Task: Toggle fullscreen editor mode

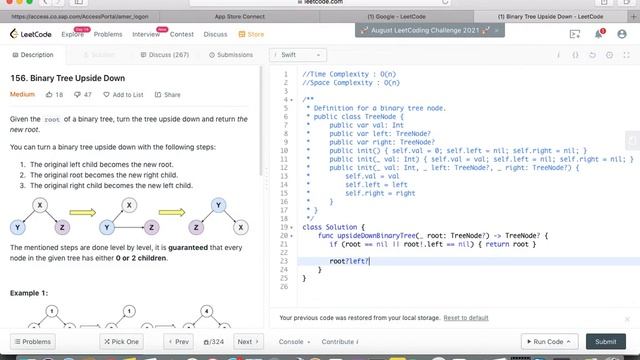Action: pos(627,55)
